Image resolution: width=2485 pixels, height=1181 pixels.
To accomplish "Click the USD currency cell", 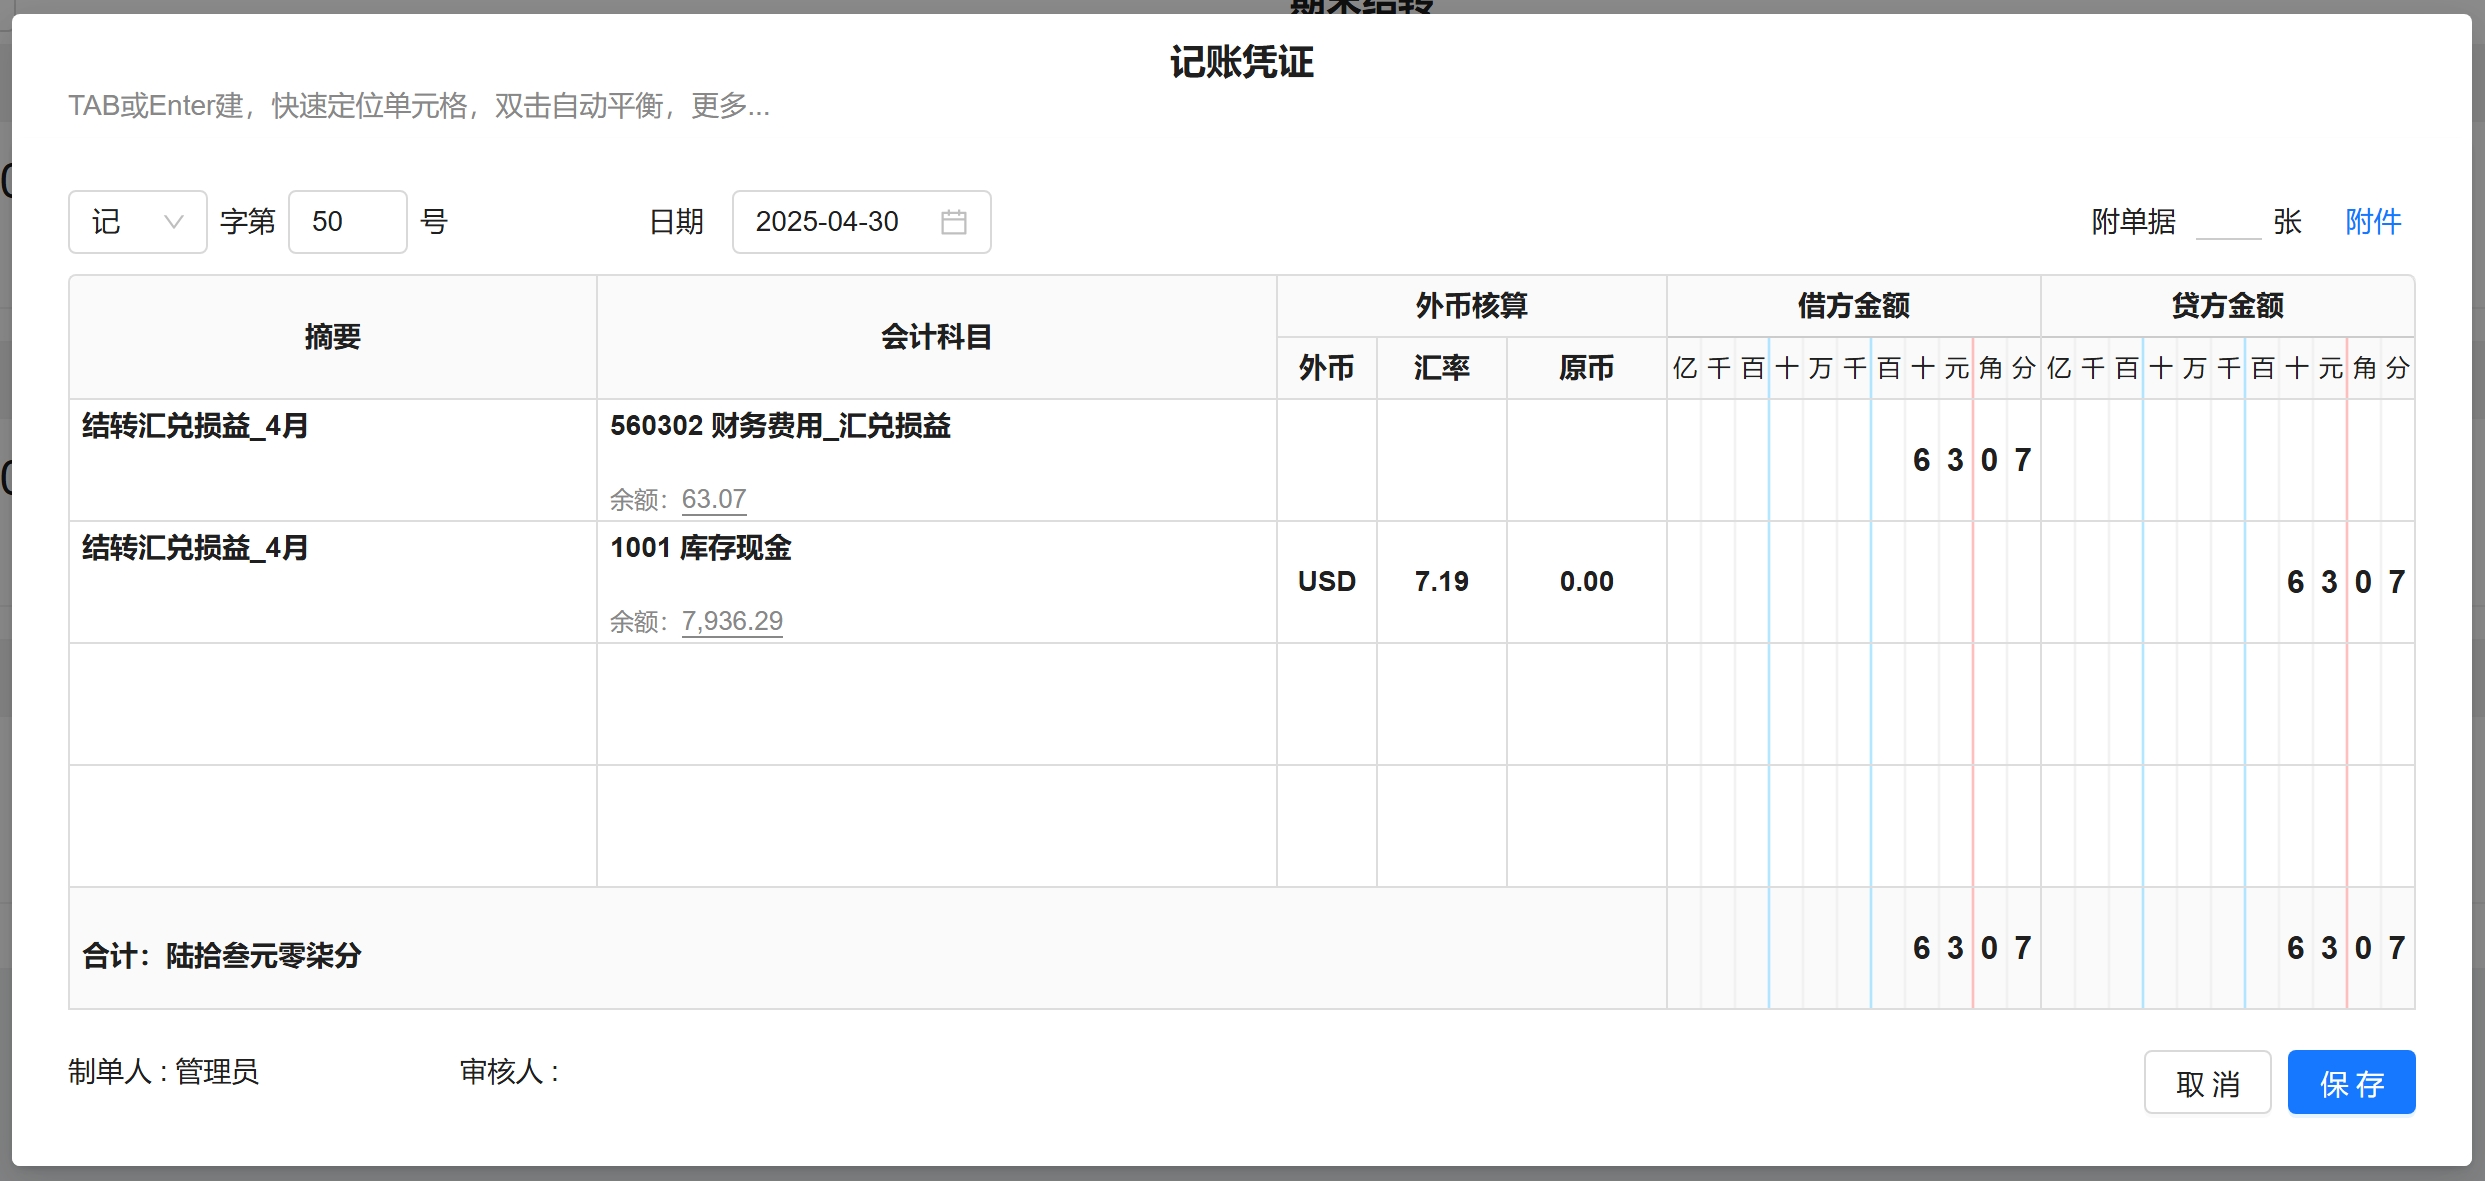I will 1326,582.
